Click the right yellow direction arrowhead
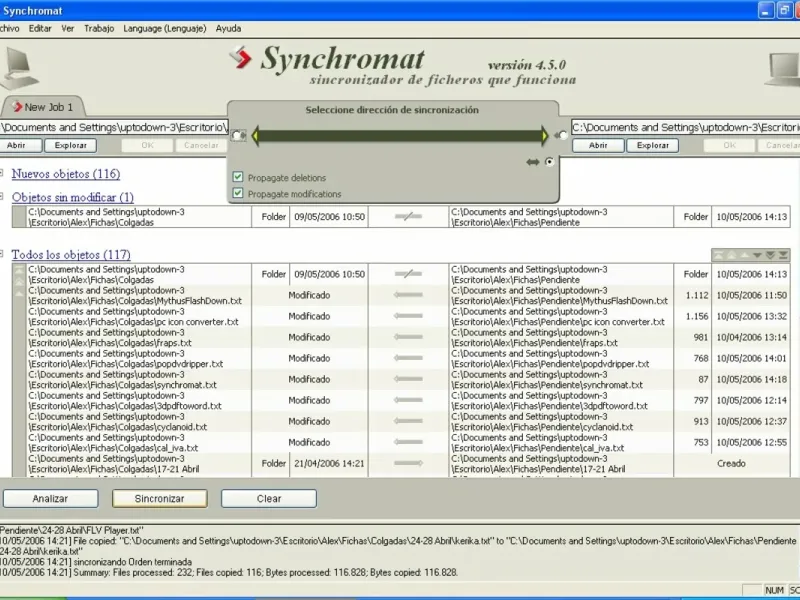Viewport: 800px width, 600px height. coord(545,136)
